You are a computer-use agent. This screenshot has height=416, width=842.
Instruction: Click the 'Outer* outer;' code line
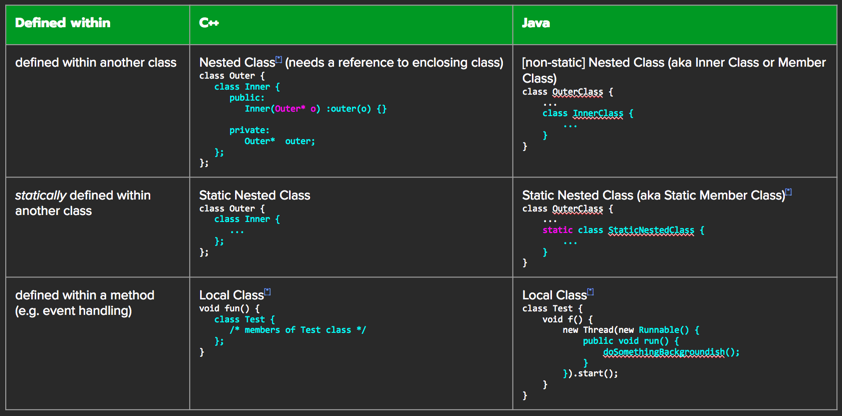pos(279,141)
